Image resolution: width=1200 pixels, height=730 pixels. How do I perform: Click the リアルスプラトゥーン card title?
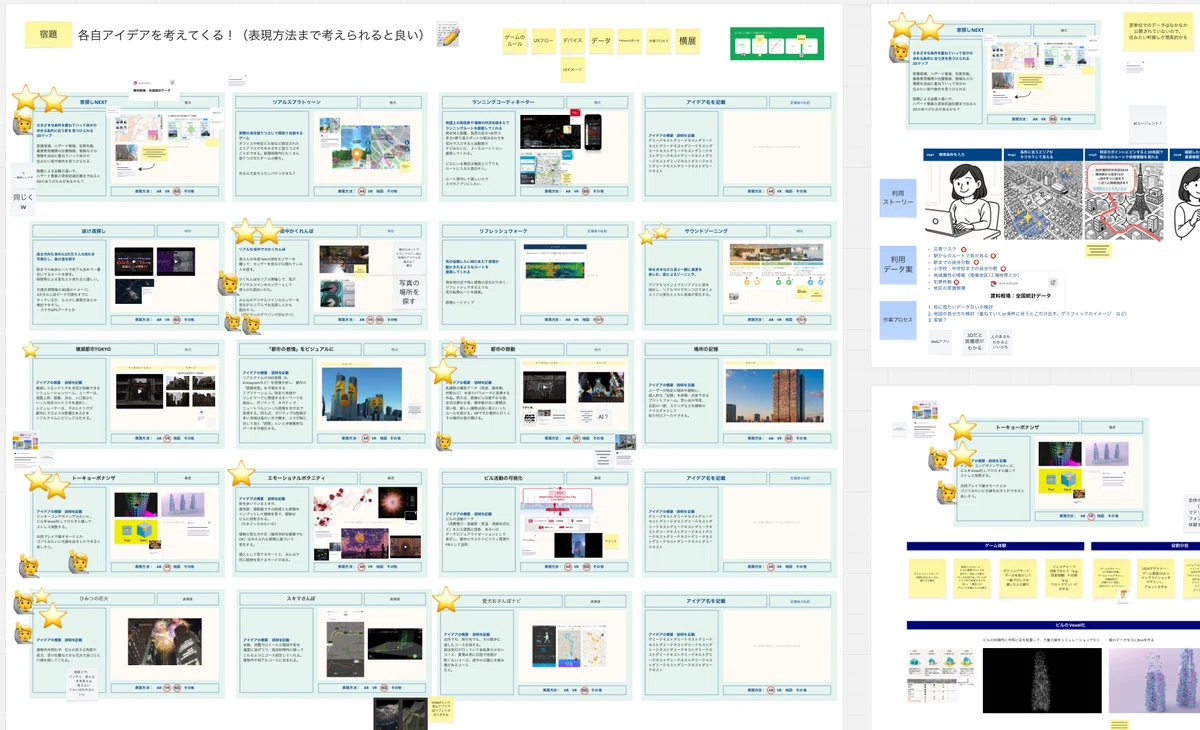coord(296,102)
